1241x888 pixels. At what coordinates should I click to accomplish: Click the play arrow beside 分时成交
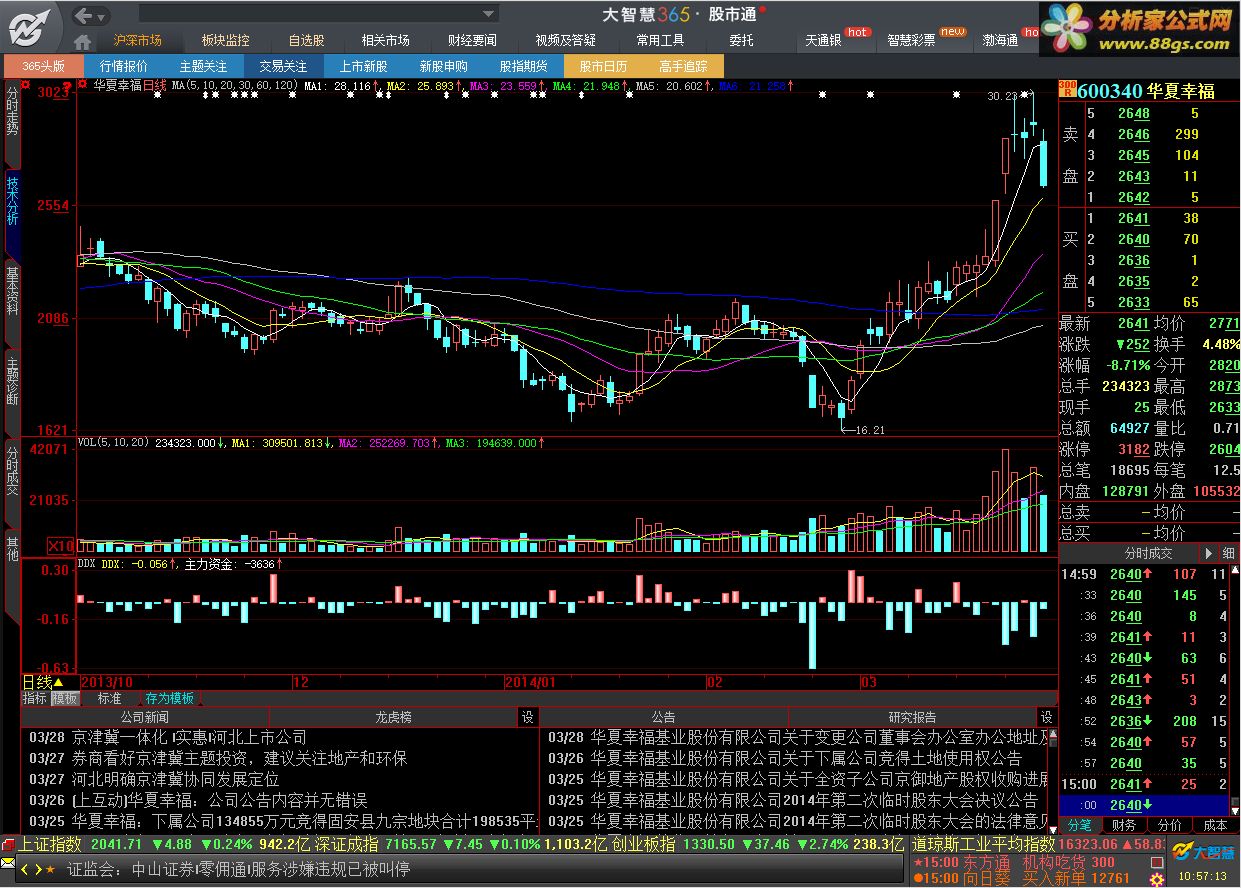click(1208, 553)
